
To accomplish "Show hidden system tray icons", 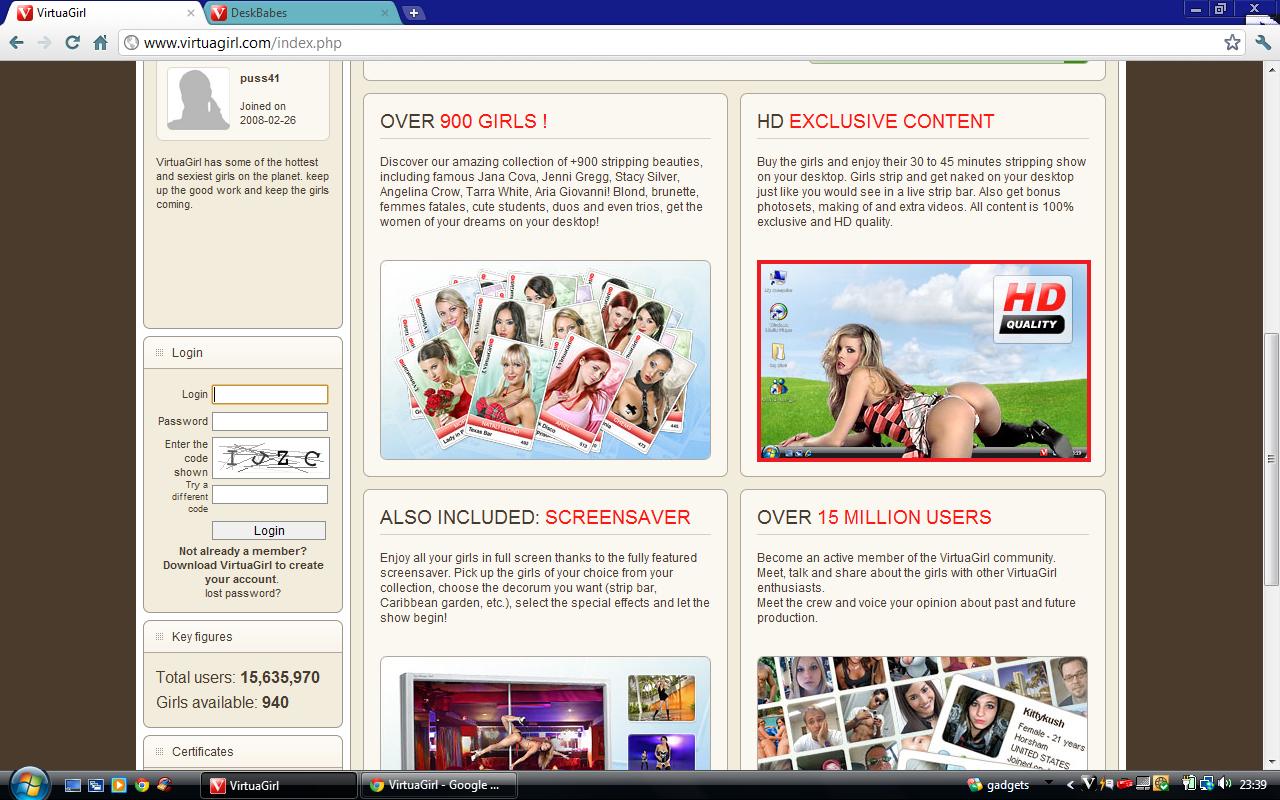I will 1070,785.
